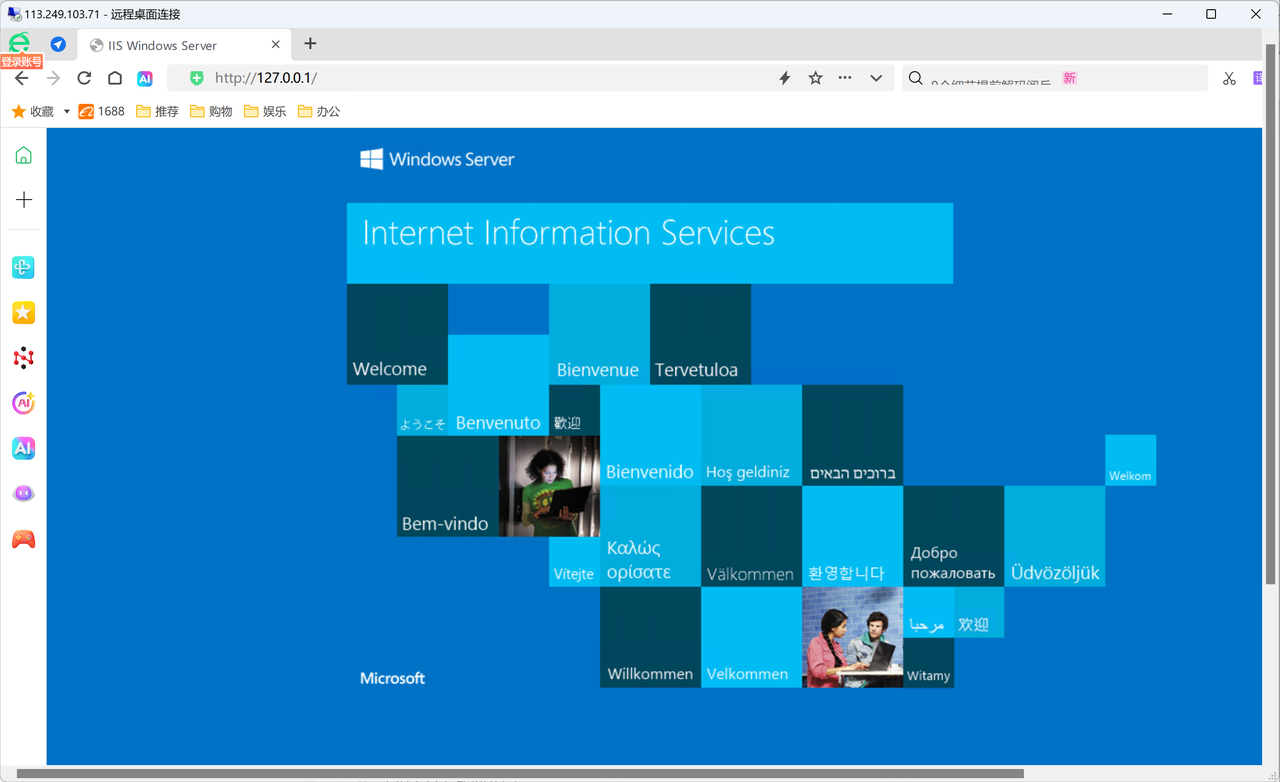Click the AI icon beside address bar
Screen dimensions: 1280x782
[145, 78]
